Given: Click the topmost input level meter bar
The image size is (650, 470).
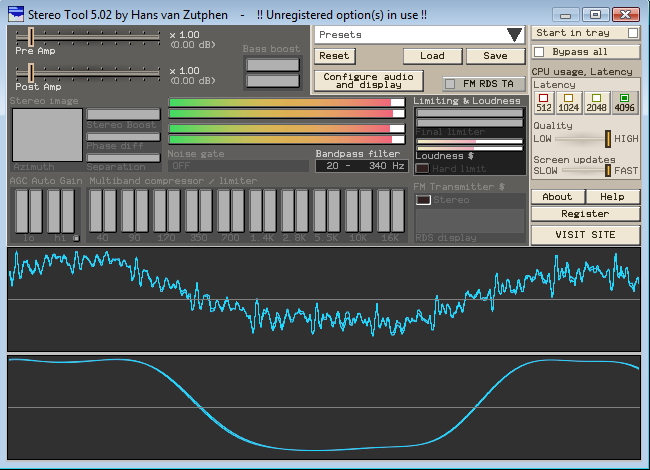Looking at the screenshot, I should click(x=287, y=102).
